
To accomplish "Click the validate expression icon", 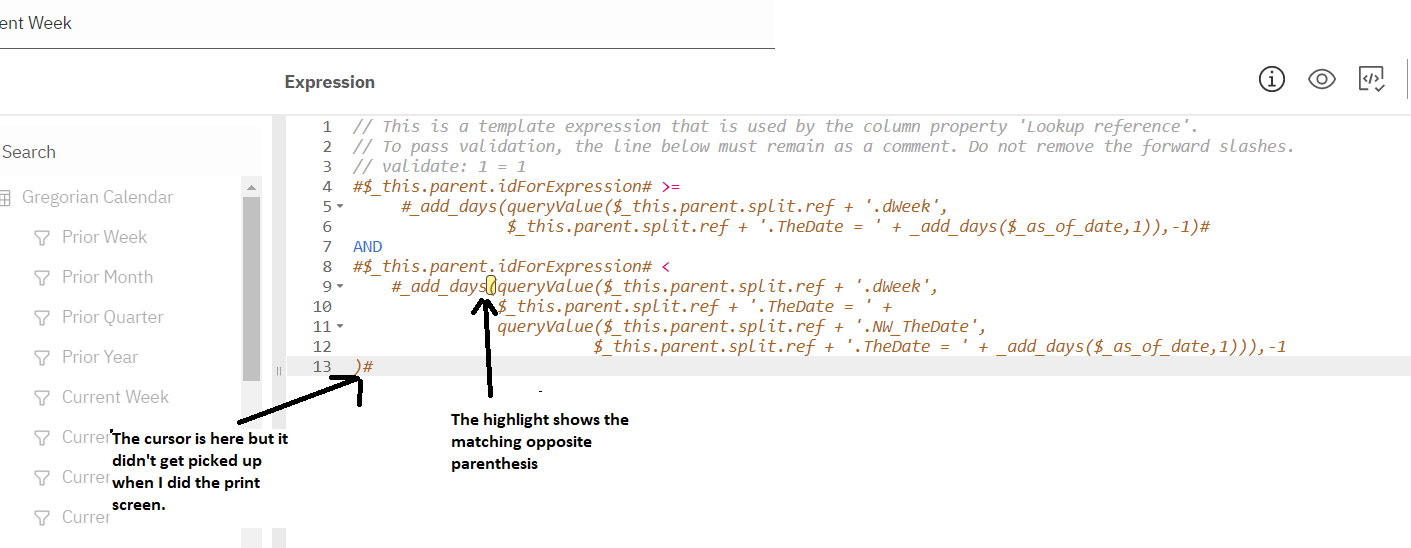I will pos(1371,80).
